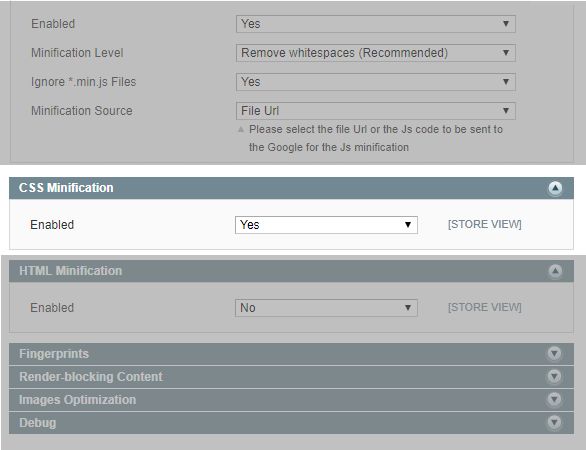Expand Render-blocking Content arrow icon

[x=554, y=376]
